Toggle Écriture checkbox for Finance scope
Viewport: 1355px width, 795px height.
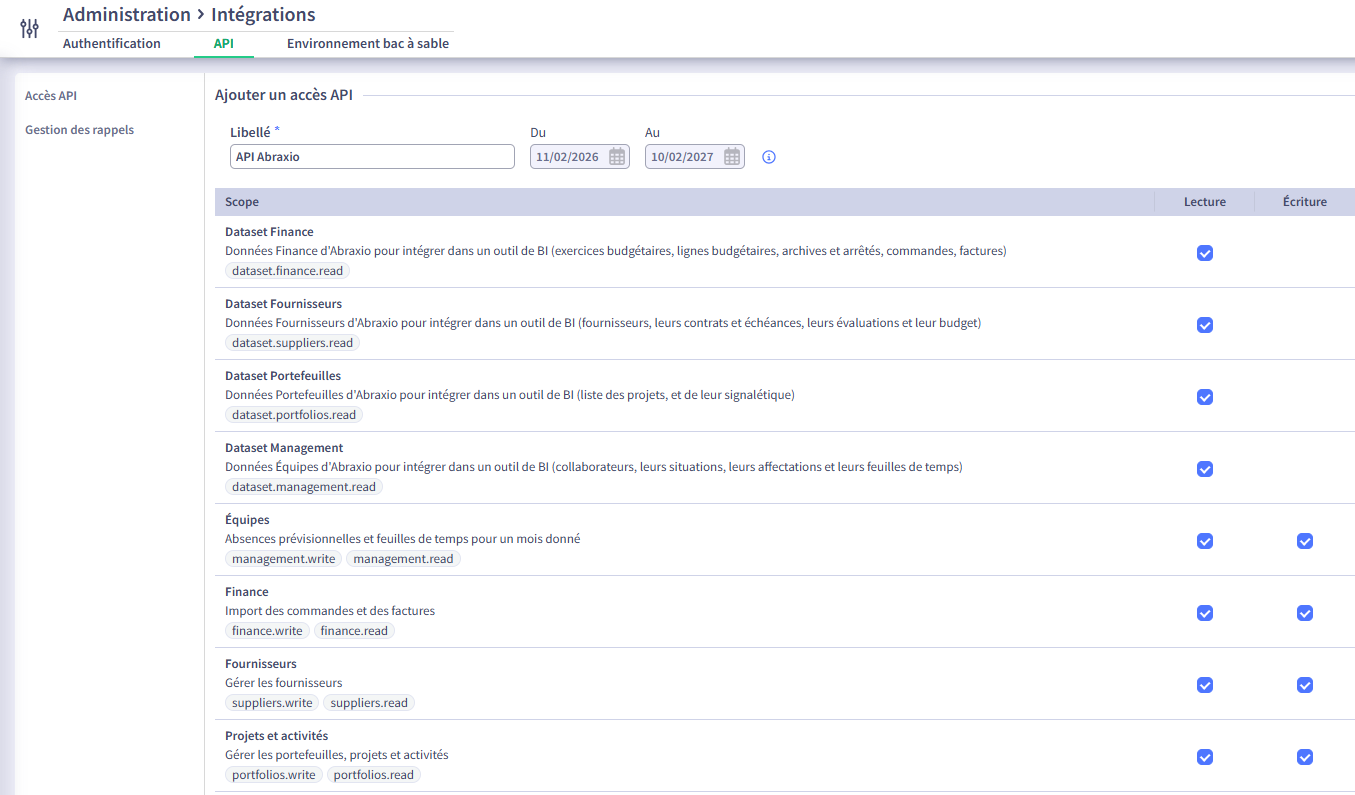click(1305, 613)
